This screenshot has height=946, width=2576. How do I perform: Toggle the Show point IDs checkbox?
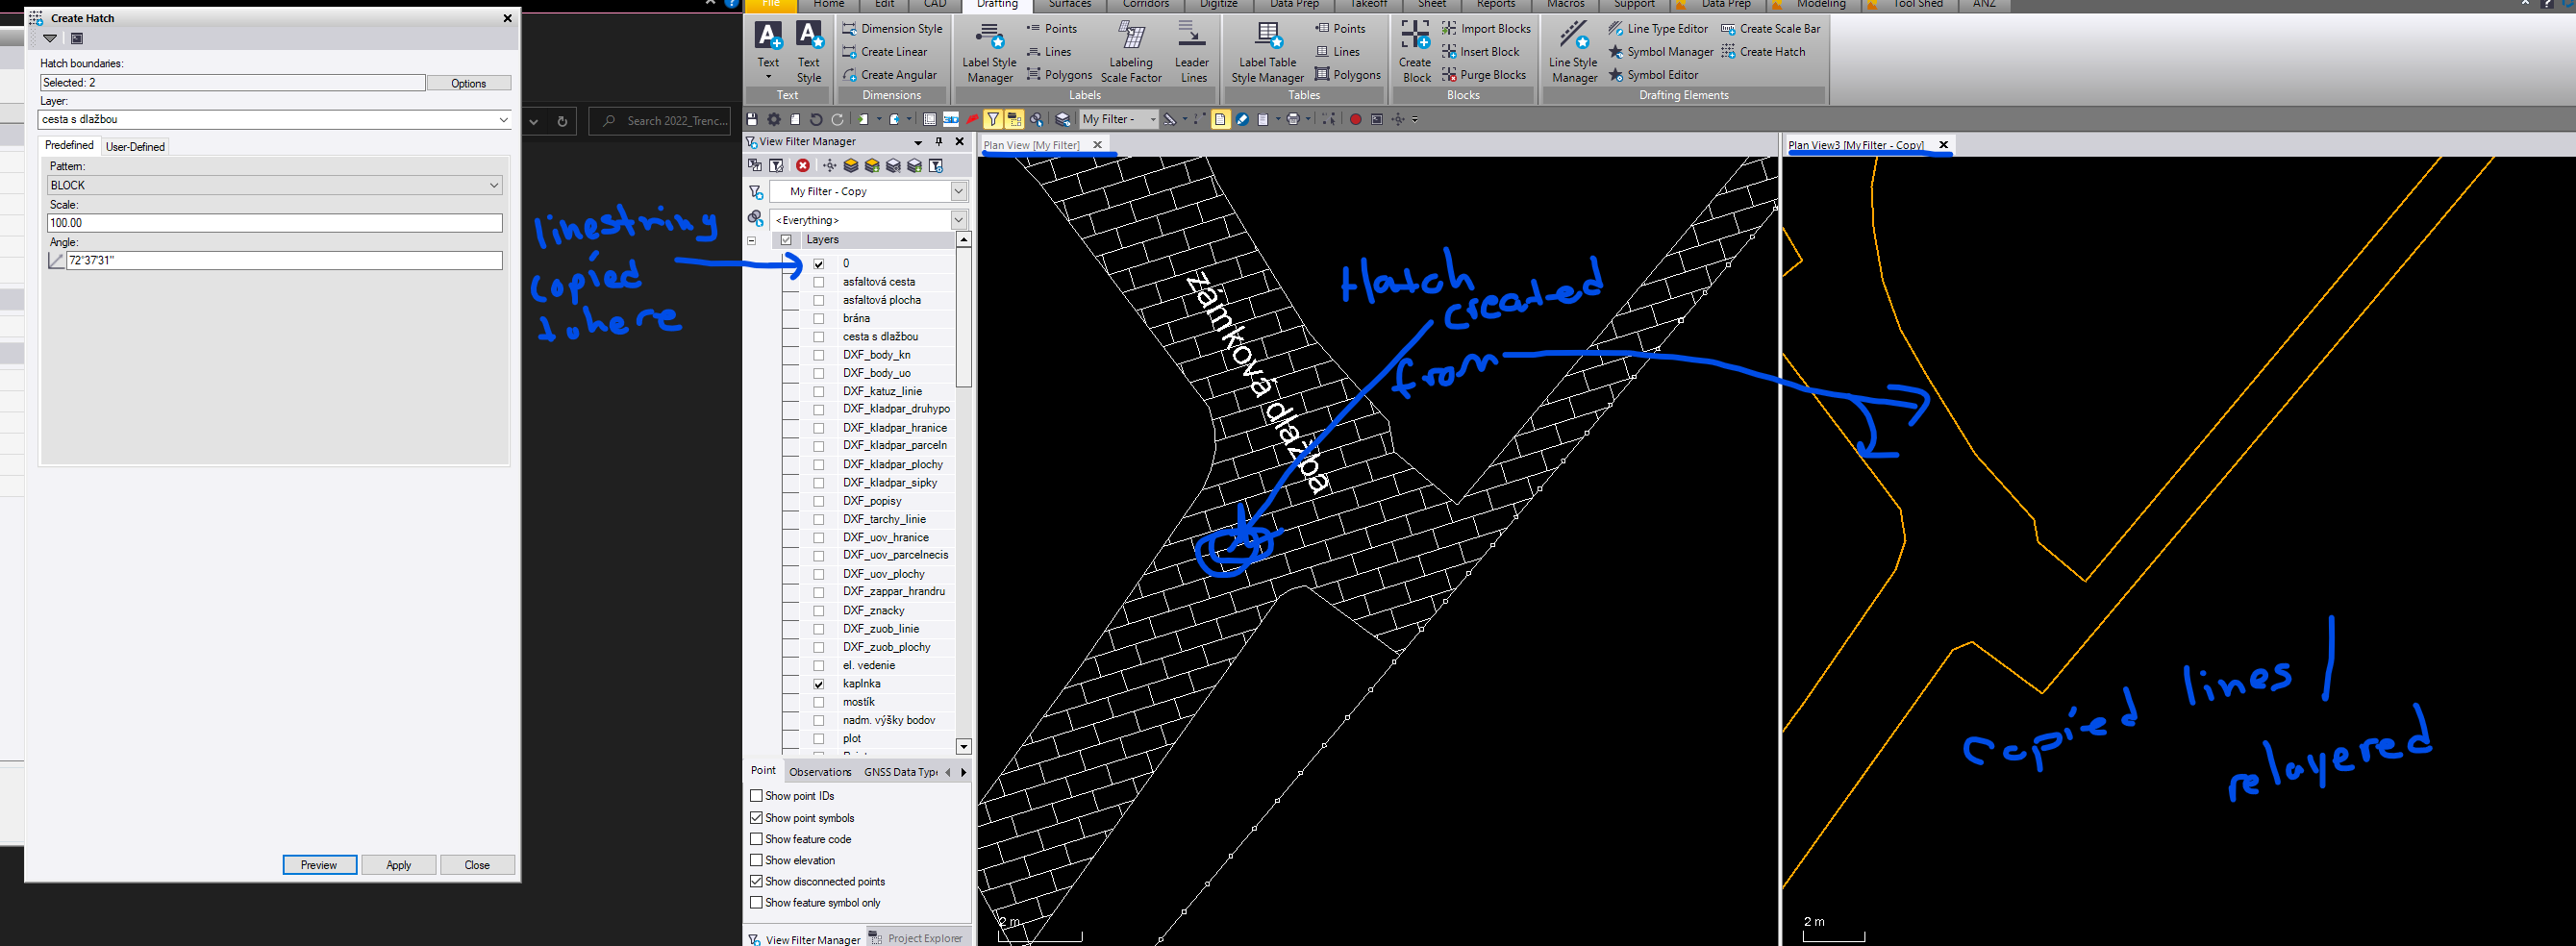tap(757, 796)
